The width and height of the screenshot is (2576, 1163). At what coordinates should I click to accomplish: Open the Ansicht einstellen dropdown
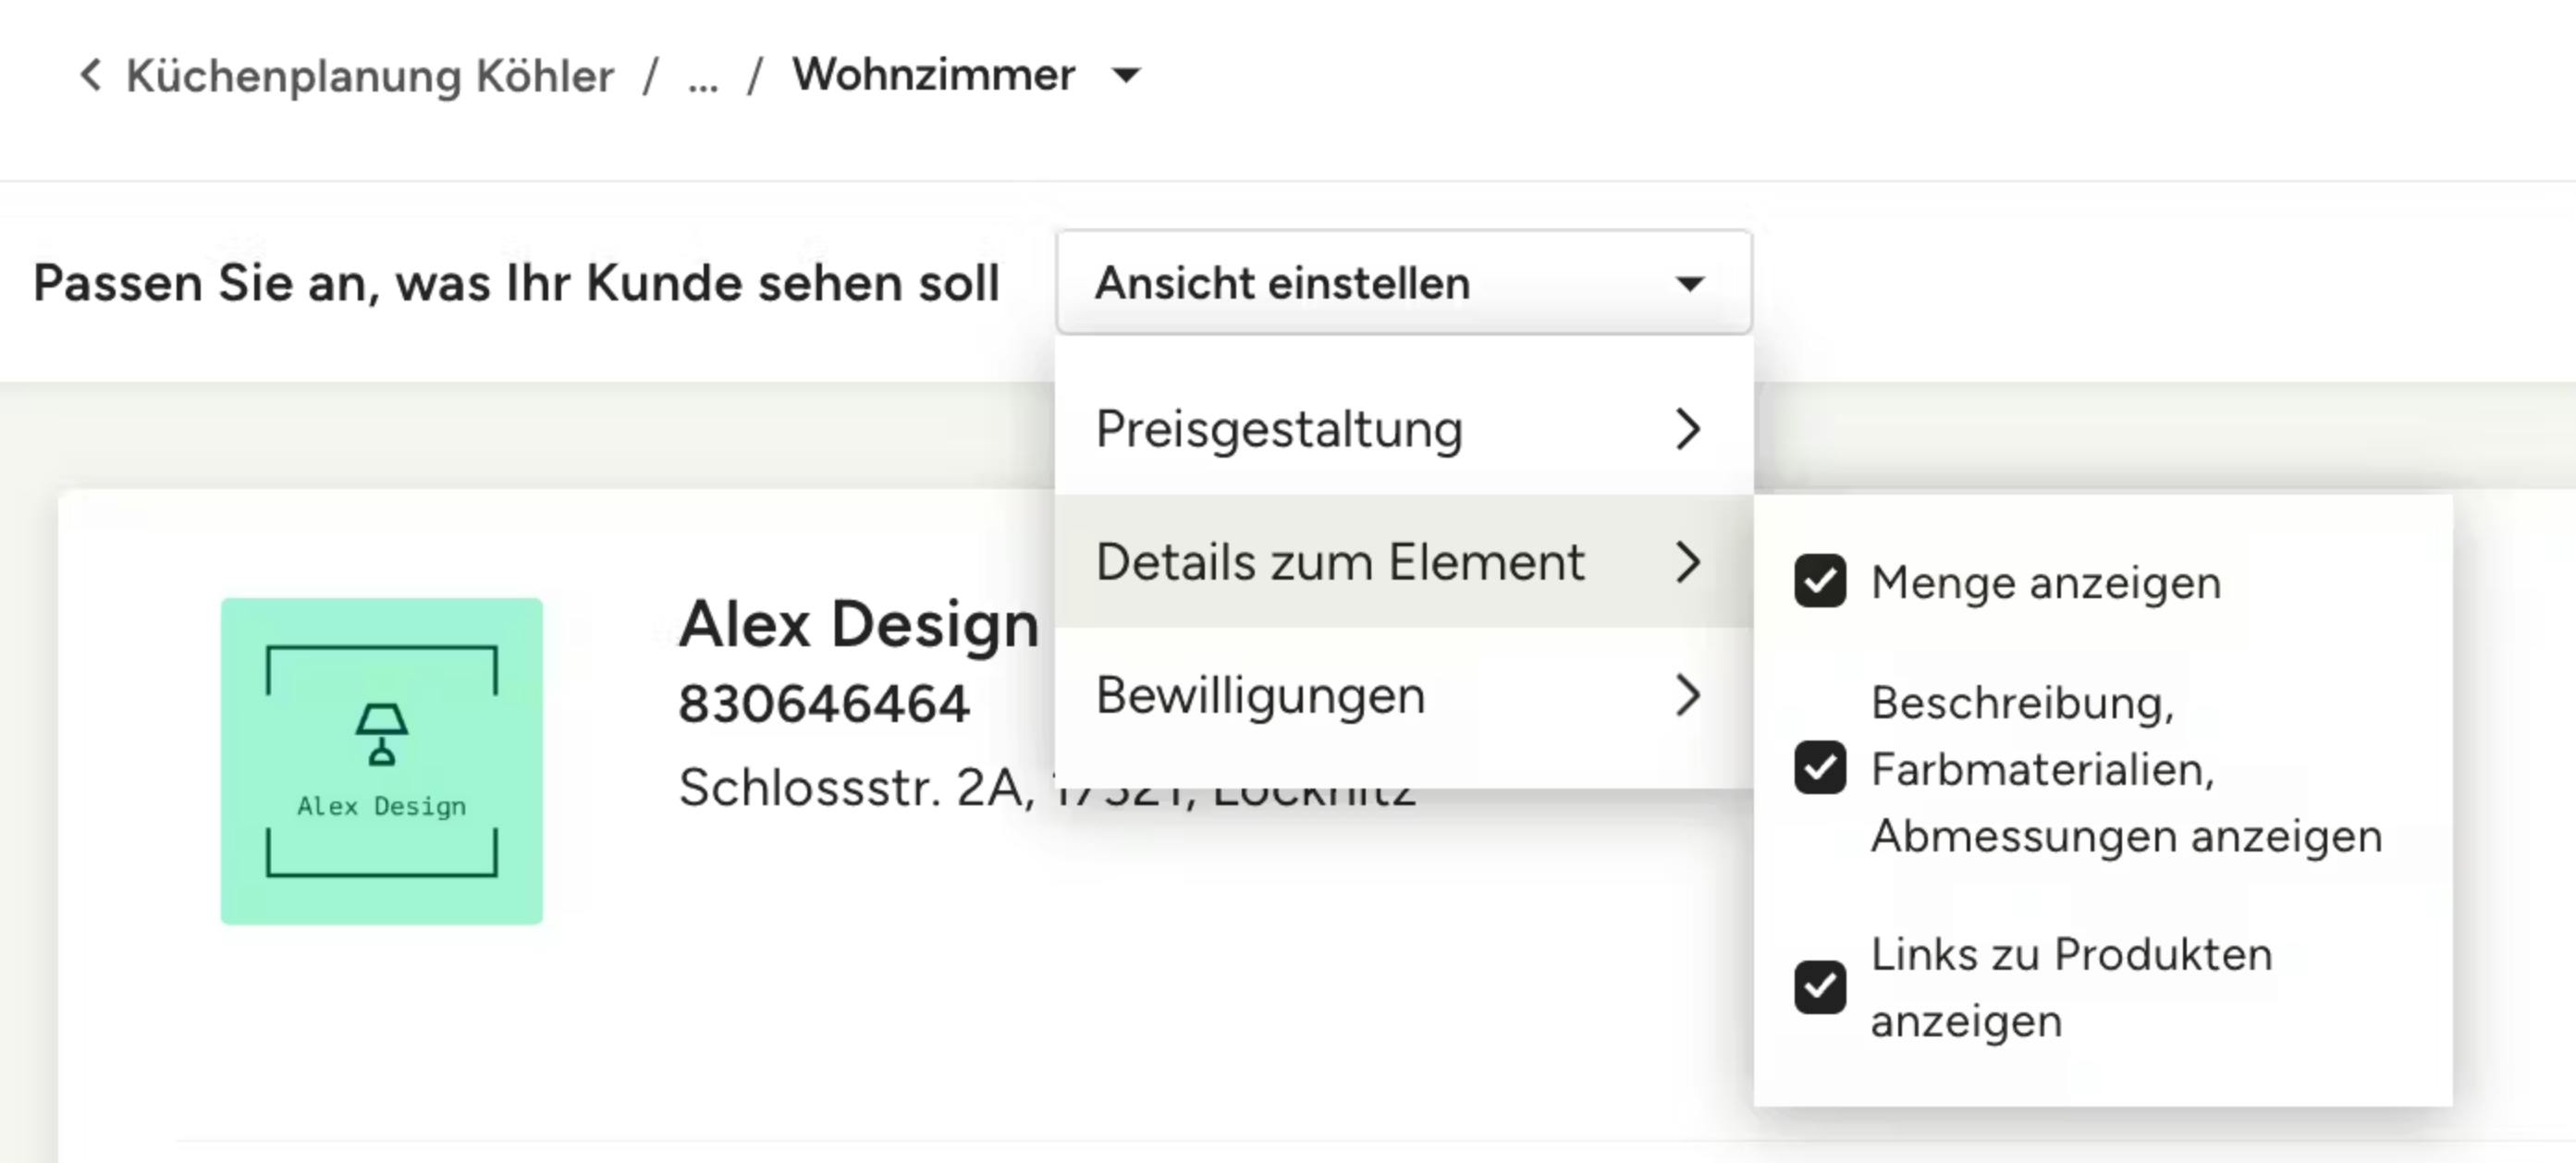1402,283
